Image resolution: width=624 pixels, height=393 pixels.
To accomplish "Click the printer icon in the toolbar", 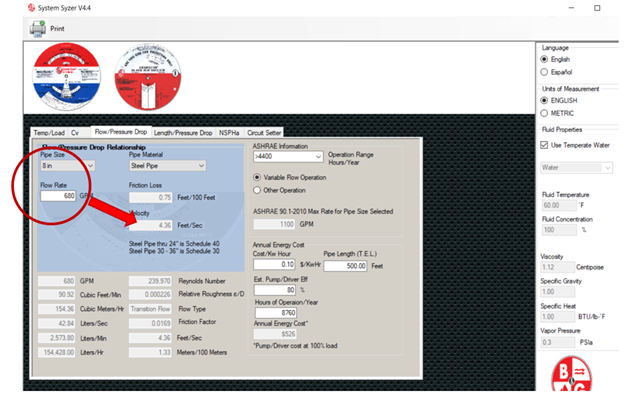I will tap(37, 29).
